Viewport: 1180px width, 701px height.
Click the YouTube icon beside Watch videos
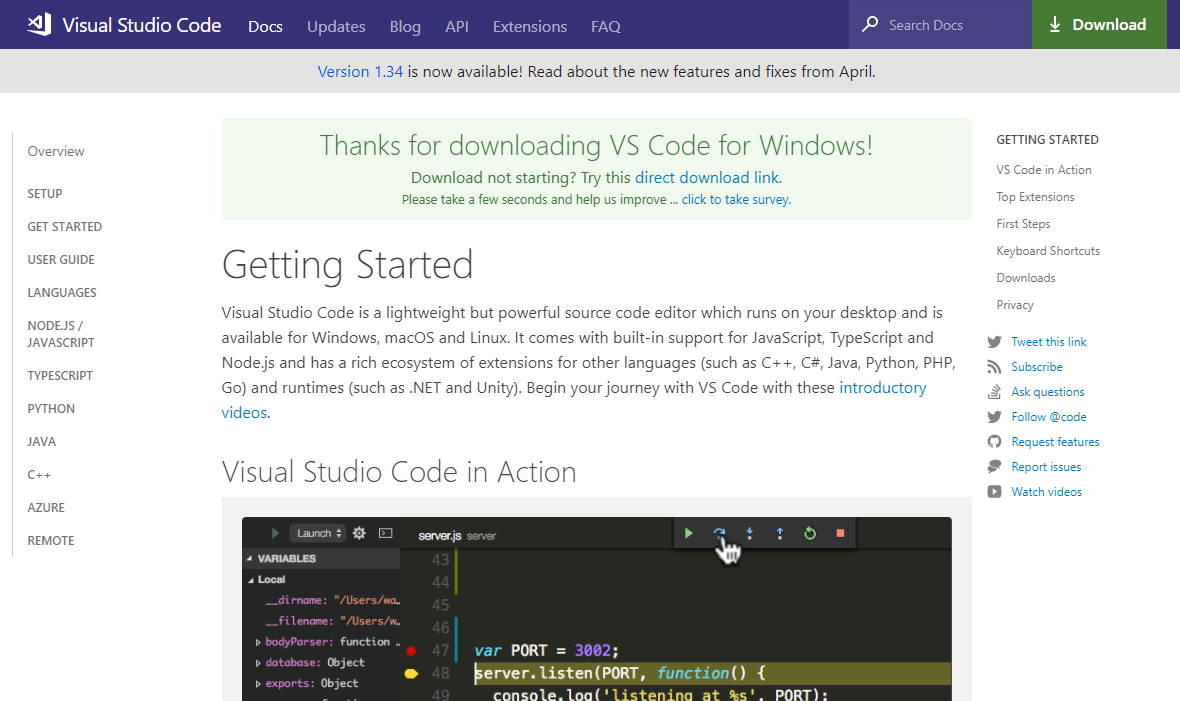point(995,492)
